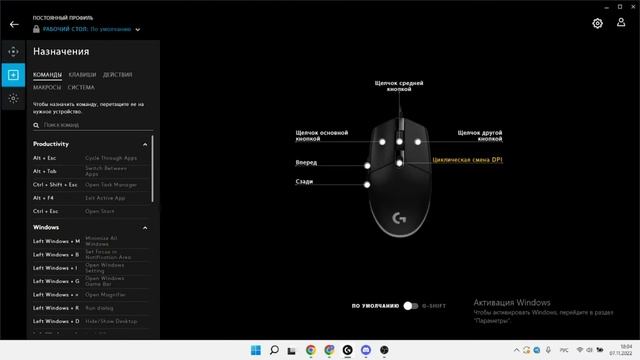
Task: Select the Ctrl + Esc command
Action: pos(91,211)
